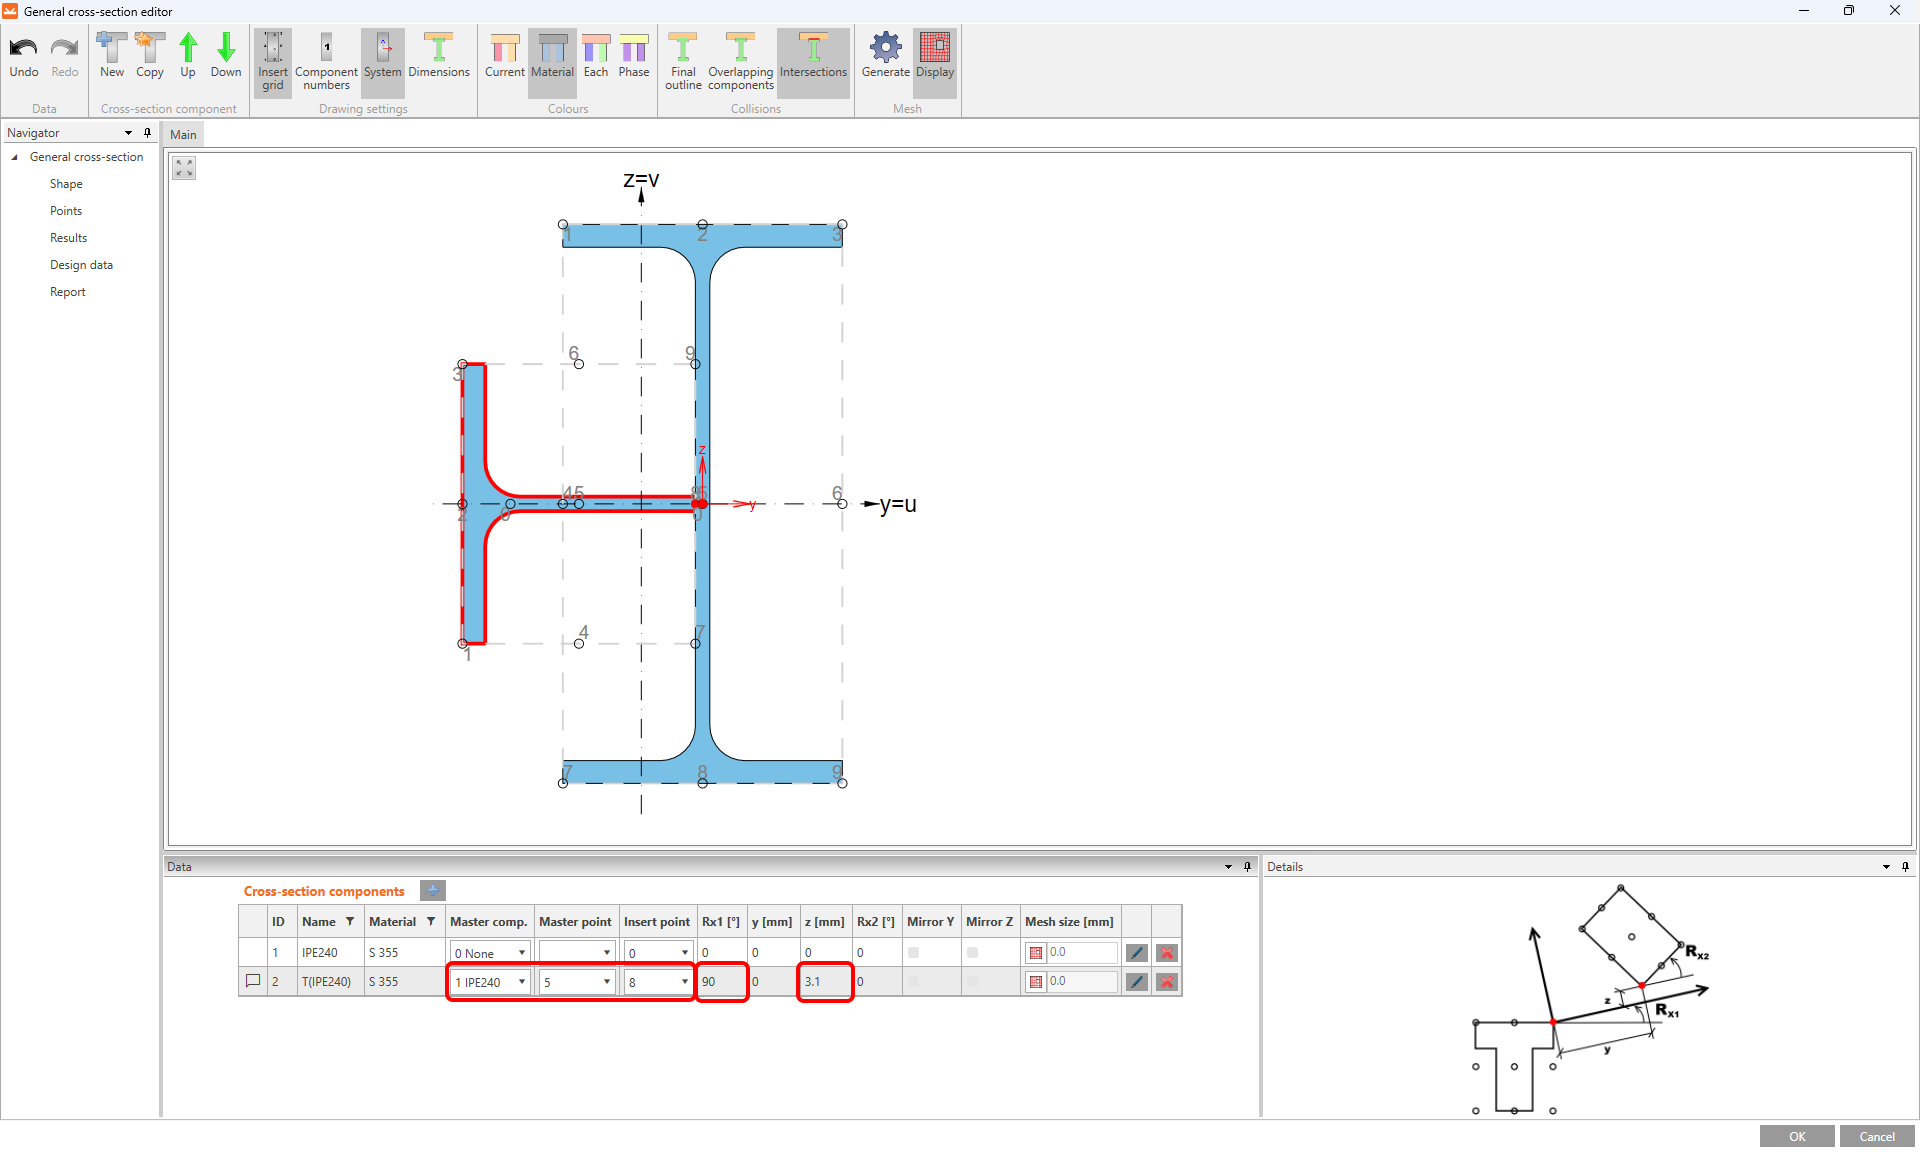Screen dimensions: 1920x1152
Task: Collapse General cross-section tree node
Action: pyautogui.click(x=15, y=157)
